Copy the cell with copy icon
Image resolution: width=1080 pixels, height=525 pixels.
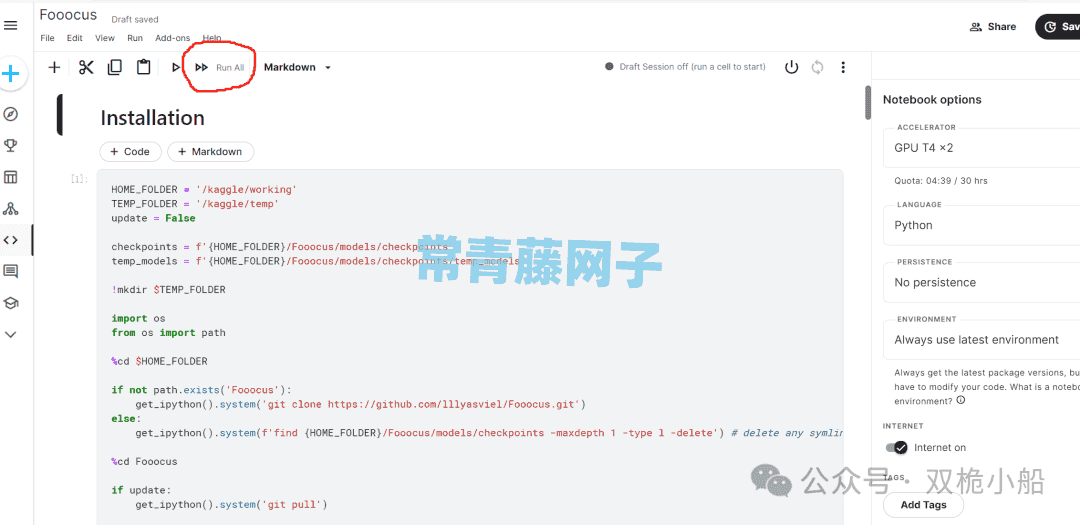point(115,67)
